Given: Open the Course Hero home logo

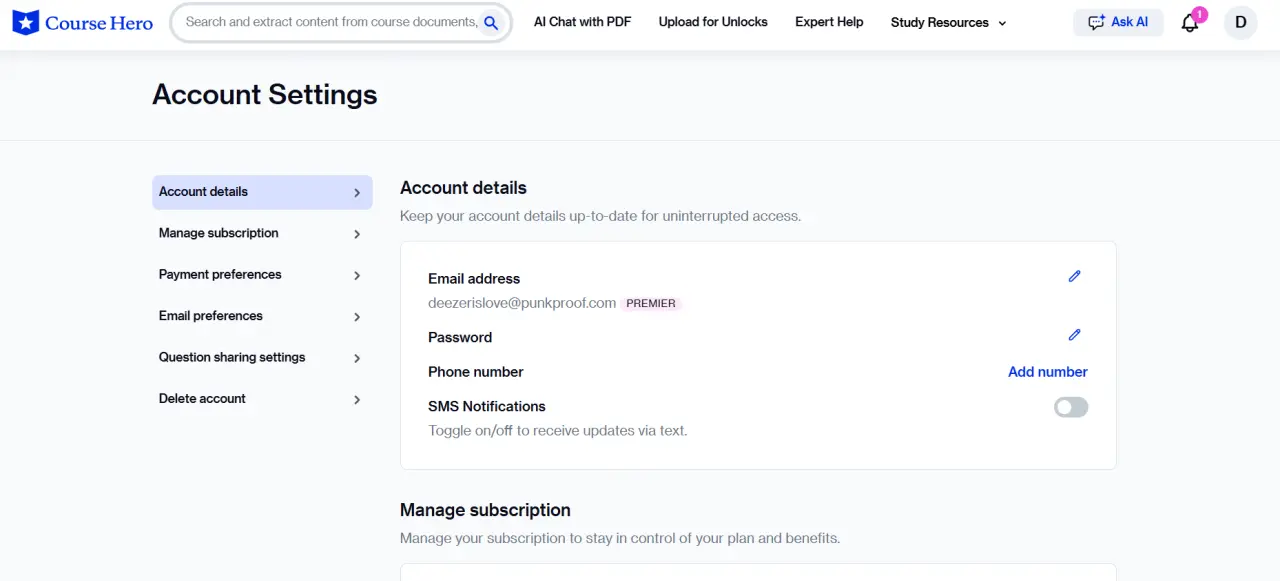Looking at the screenshot, I should (x=83, y=22).
